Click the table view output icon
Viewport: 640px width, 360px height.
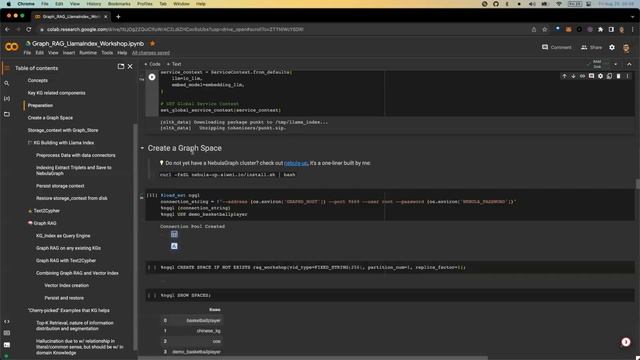[174, 234]
